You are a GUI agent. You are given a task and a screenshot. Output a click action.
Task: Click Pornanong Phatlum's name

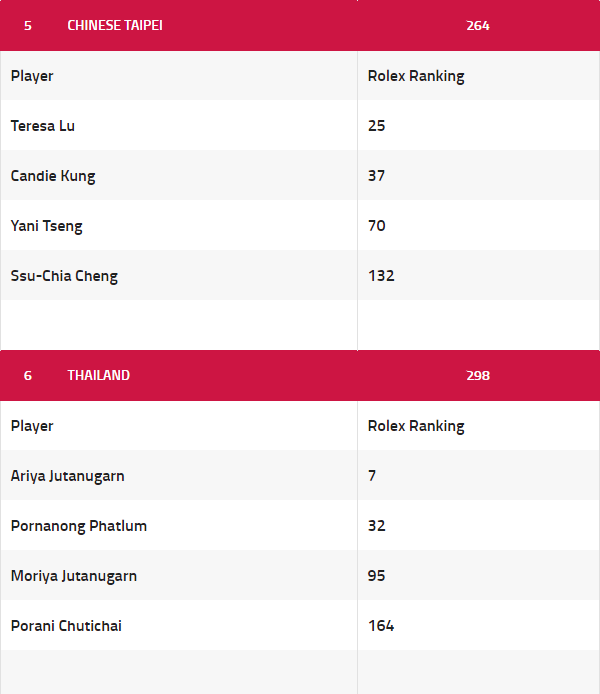point(79,526)
